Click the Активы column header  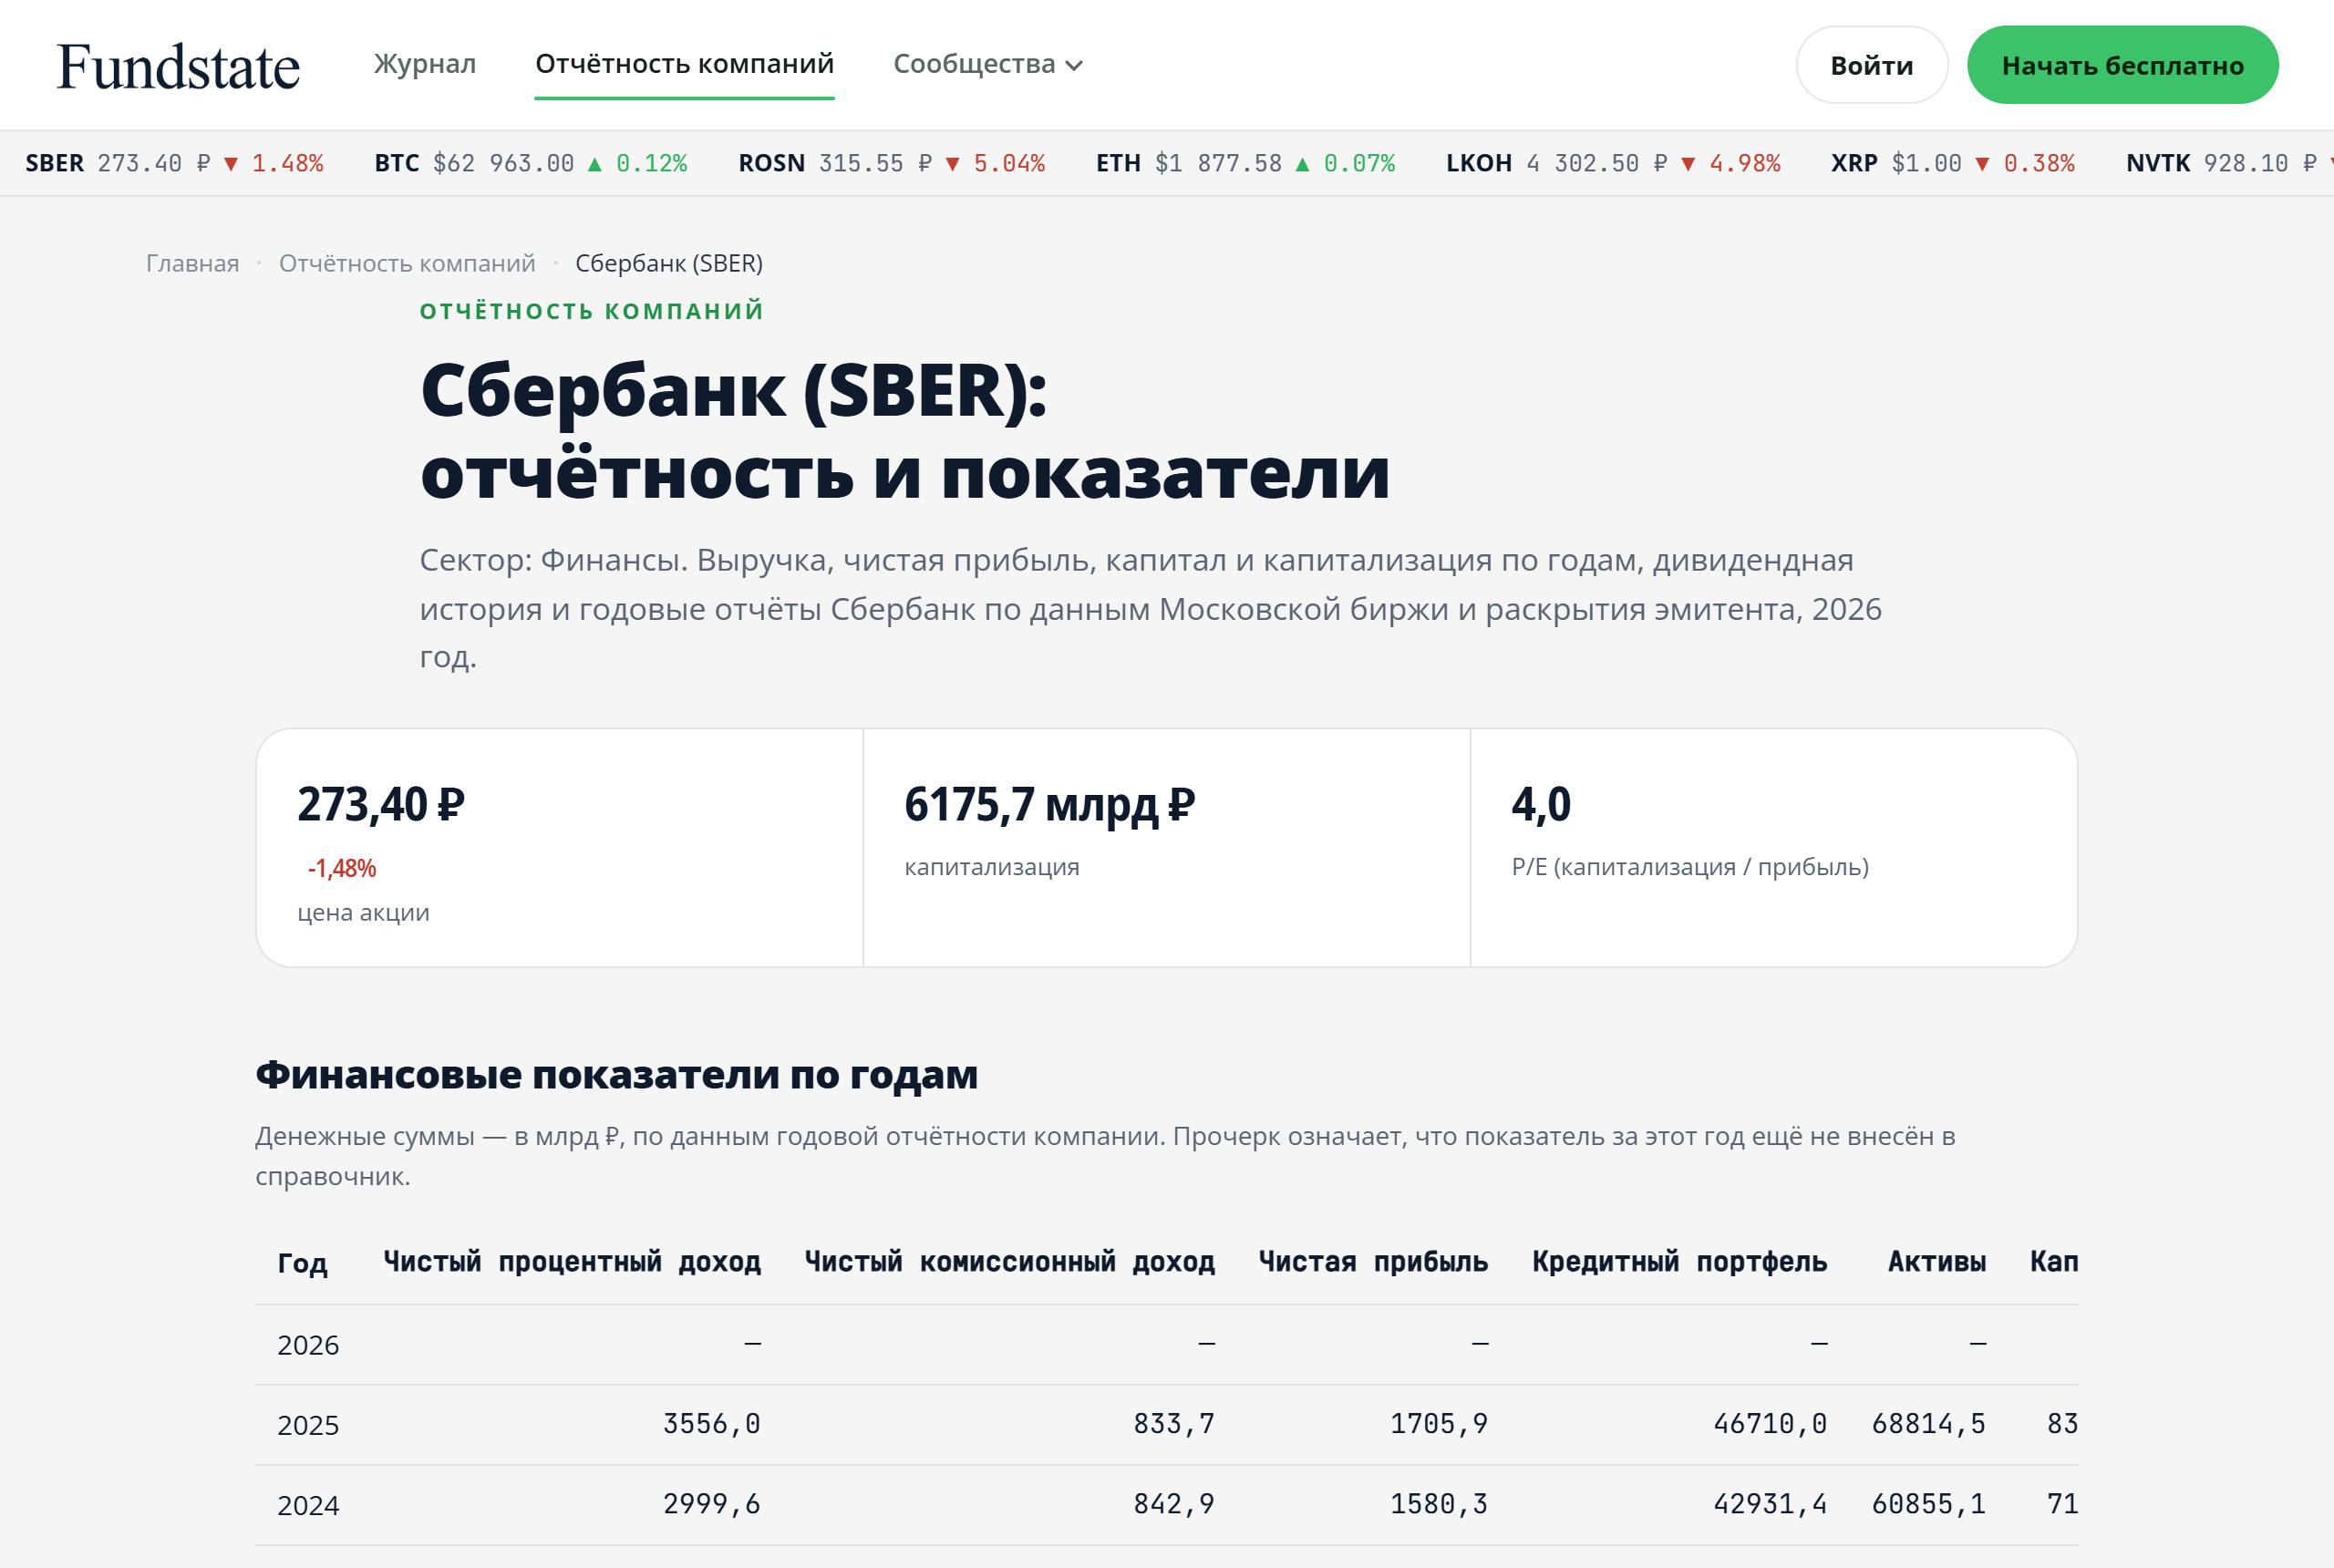tap(1937, 1262)
